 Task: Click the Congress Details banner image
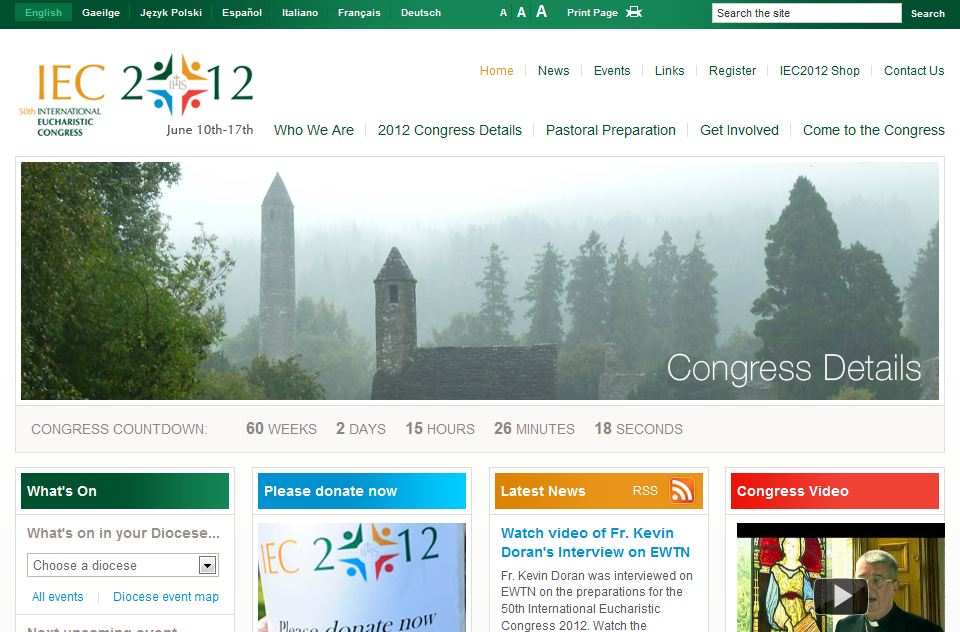pyautogui.click(x=480, y=281)
